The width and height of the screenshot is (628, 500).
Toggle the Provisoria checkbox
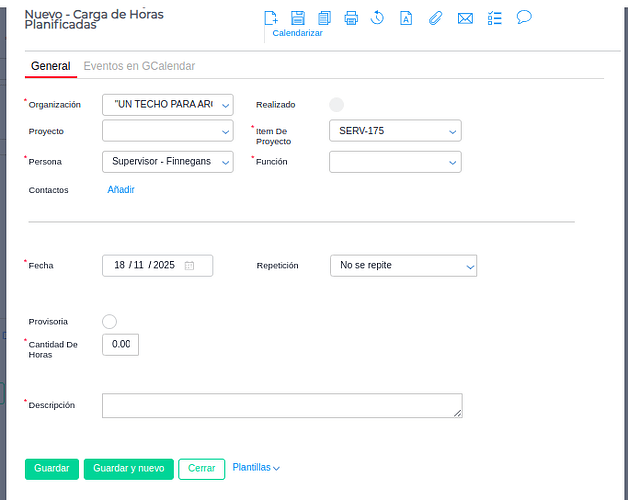tap(110, 321)
